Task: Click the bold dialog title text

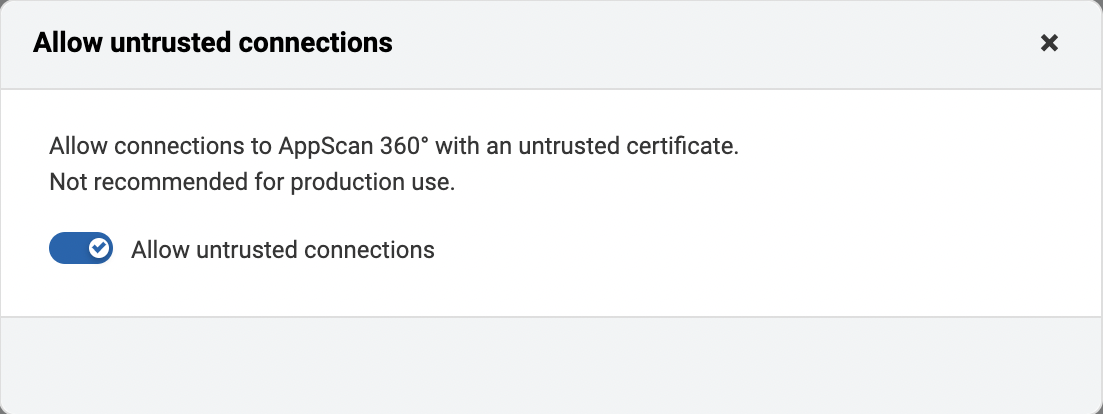Action: 212,43
